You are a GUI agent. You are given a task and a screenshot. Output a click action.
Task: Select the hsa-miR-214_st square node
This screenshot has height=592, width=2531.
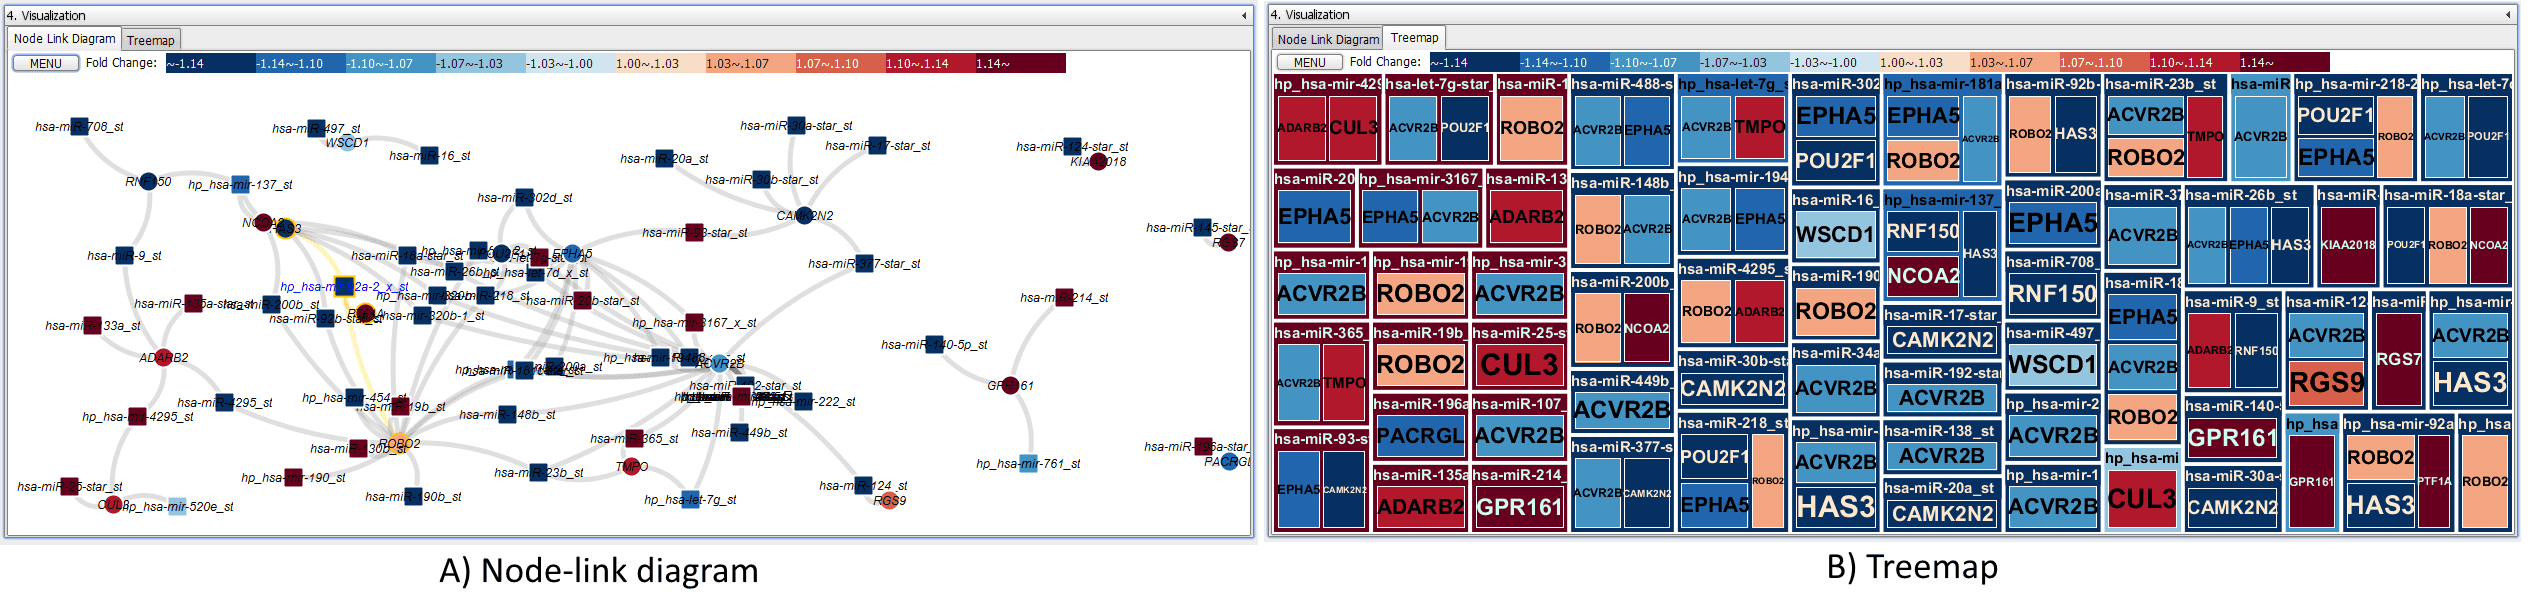click(1064, 297)
